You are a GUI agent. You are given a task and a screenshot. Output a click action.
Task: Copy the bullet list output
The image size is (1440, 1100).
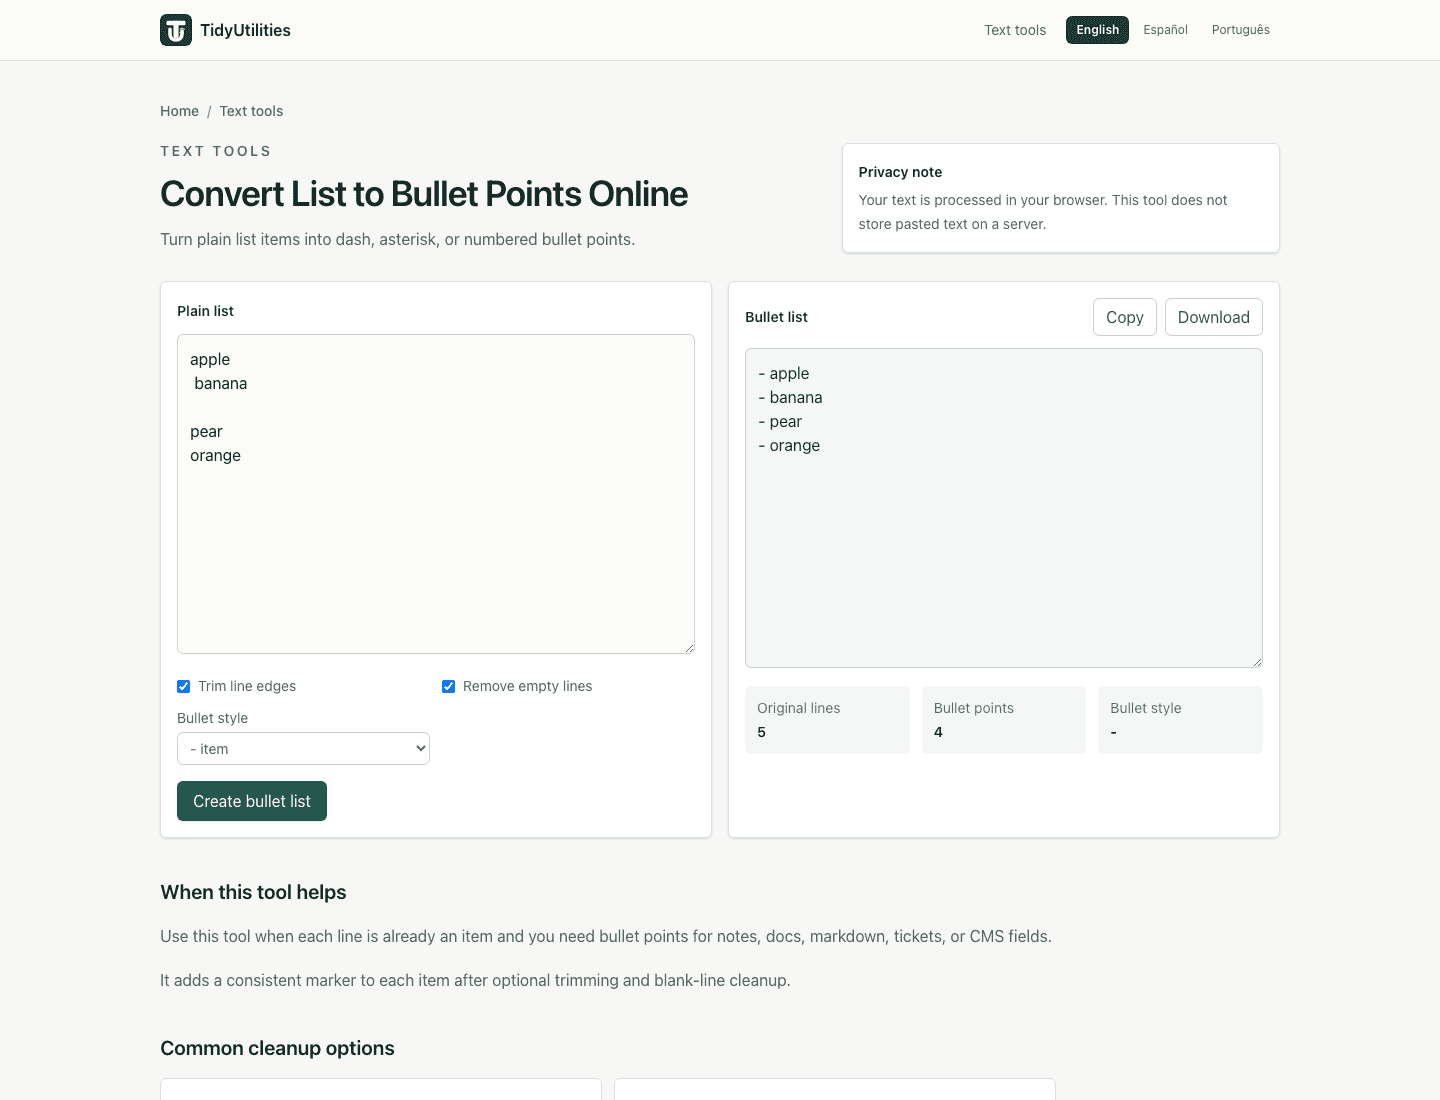(x=1125, y=317)
